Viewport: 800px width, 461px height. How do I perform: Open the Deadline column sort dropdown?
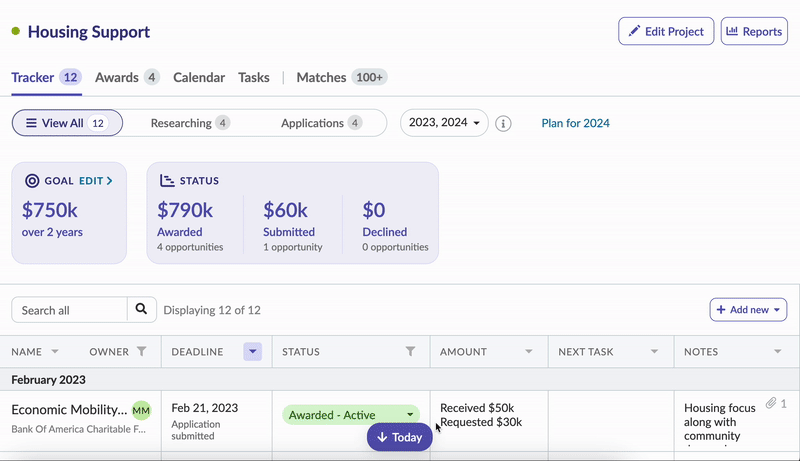pos(253,352)
